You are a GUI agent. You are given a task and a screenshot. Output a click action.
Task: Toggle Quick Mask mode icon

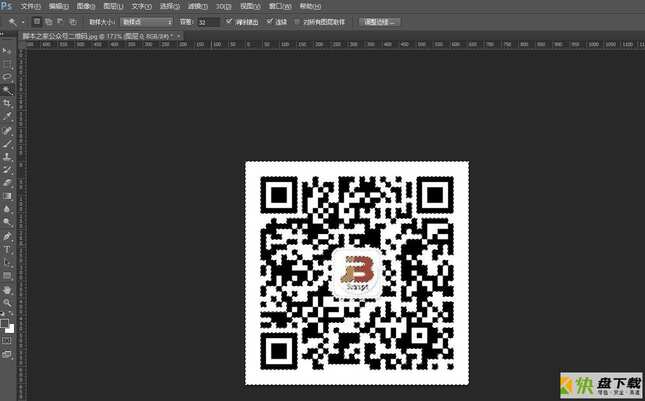coord(7,340)
